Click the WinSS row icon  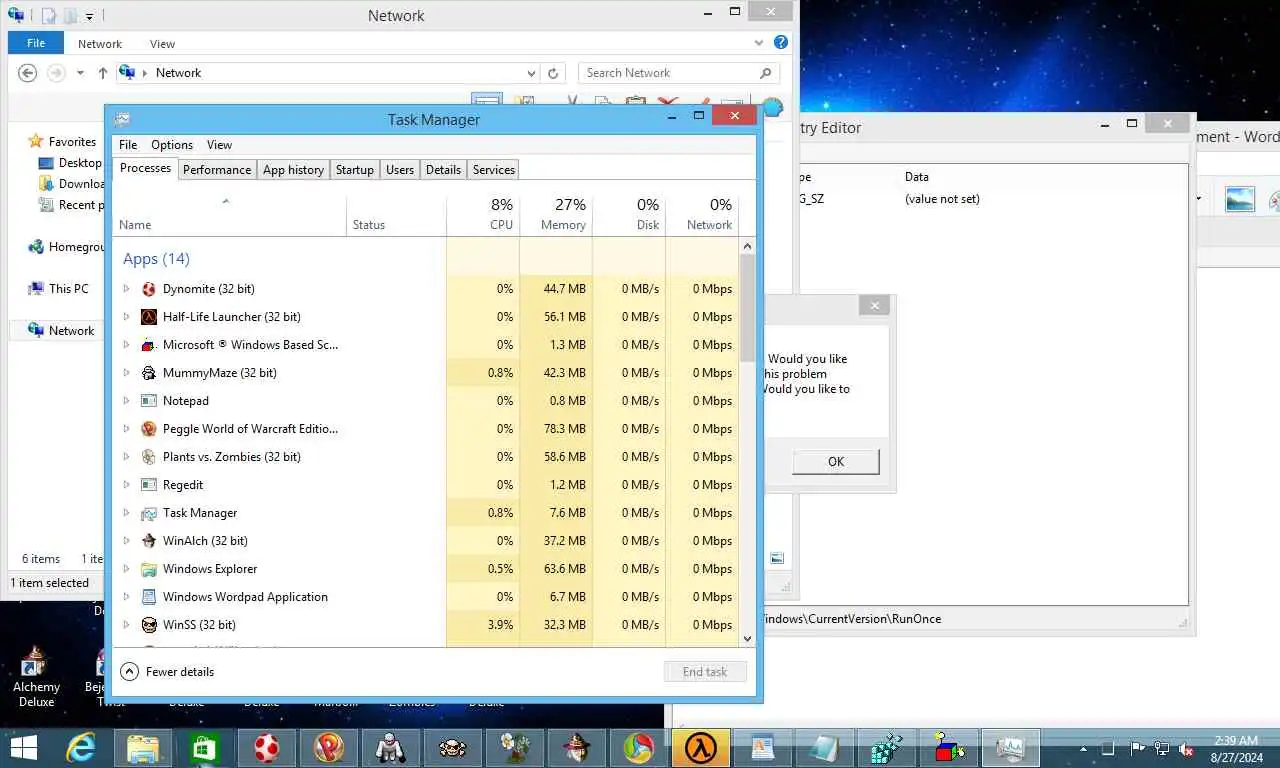[148, 625]
